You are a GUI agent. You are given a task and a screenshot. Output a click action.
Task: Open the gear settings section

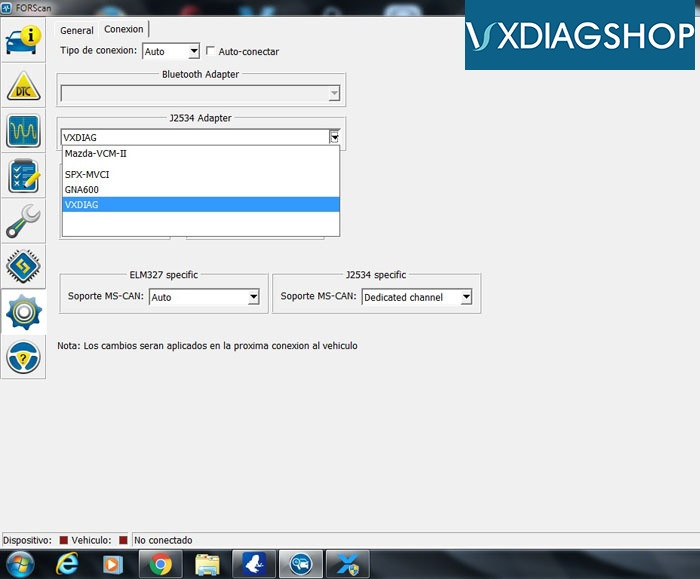22,312
